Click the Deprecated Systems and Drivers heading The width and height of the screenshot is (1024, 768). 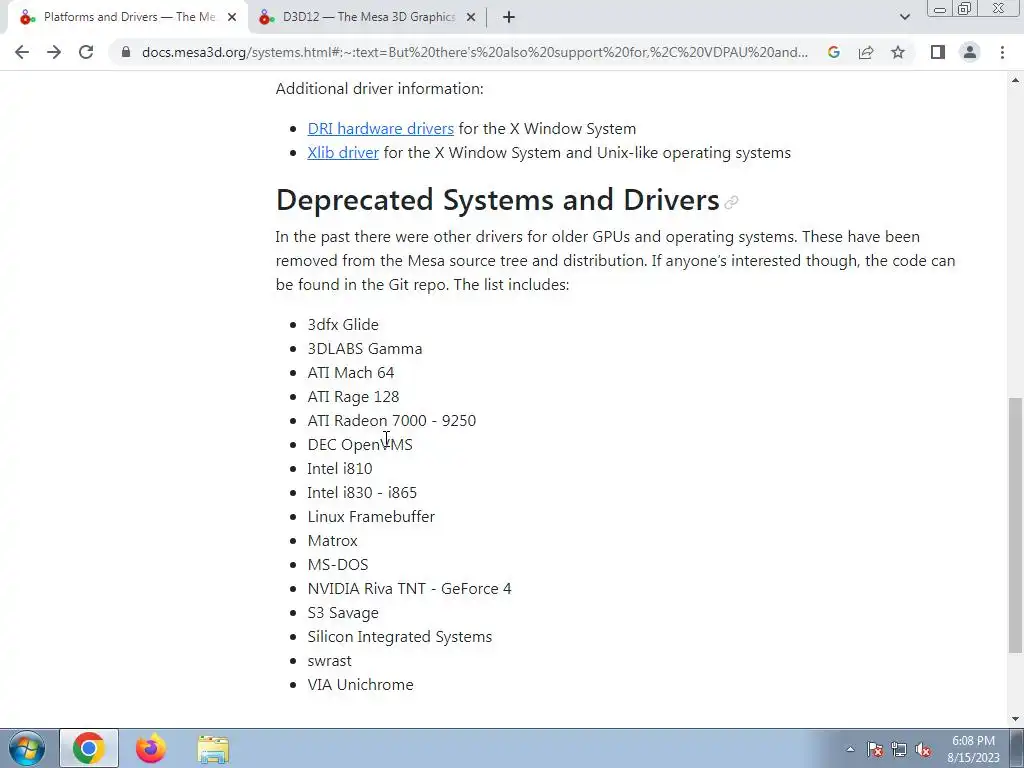[x=498, y=200]
